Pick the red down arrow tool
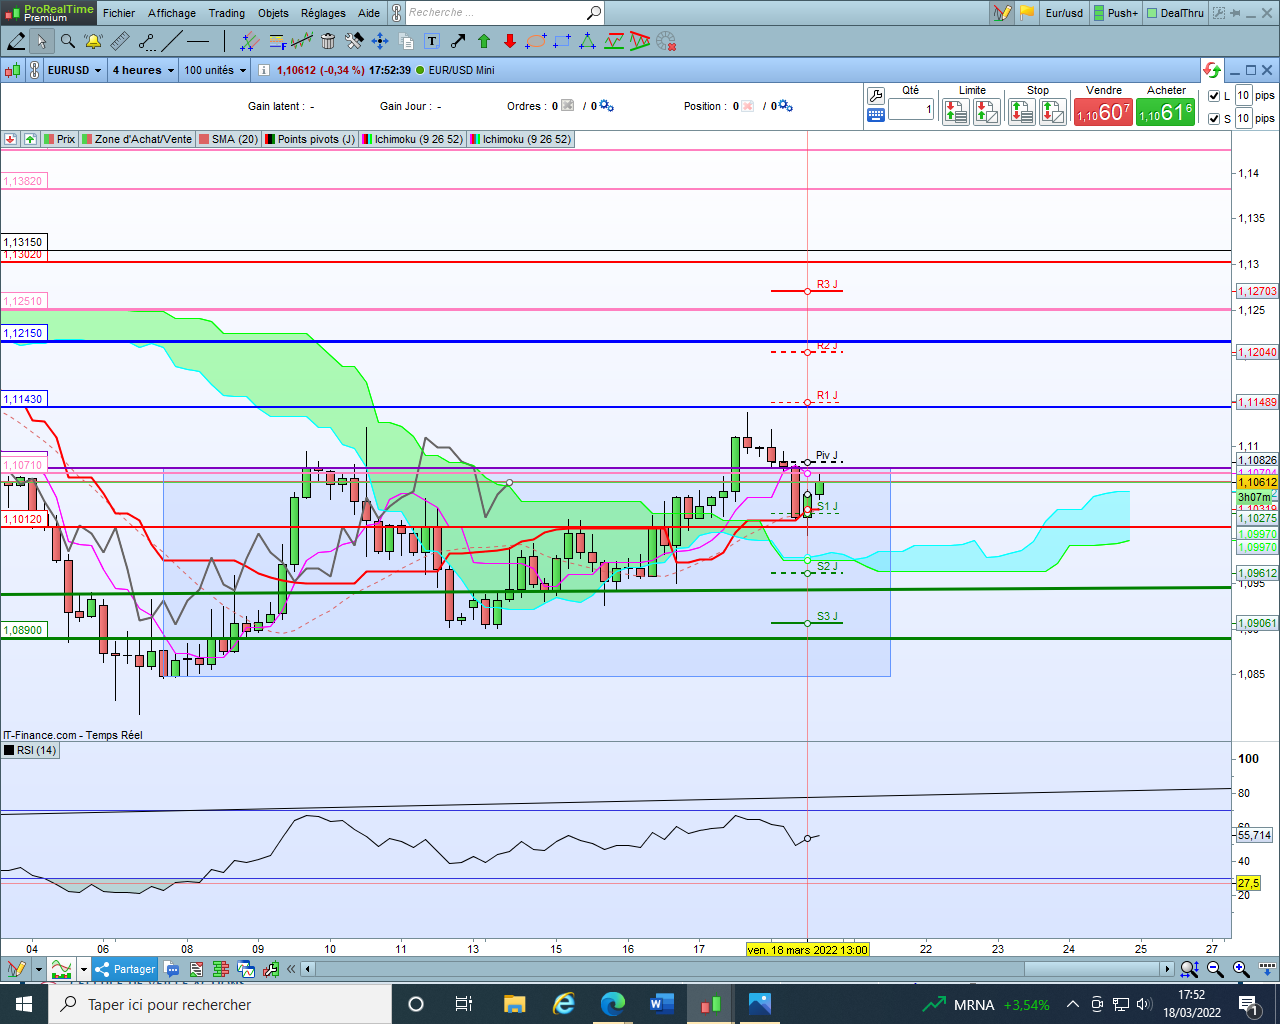1280x1024 pixels. click(510, 41)
